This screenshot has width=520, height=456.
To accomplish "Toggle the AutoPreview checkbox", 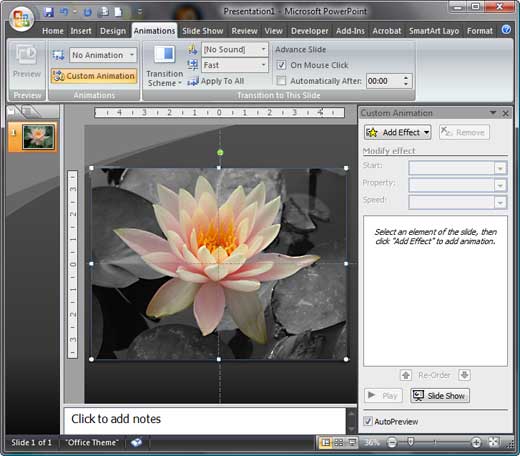I will tap(368, 421).
